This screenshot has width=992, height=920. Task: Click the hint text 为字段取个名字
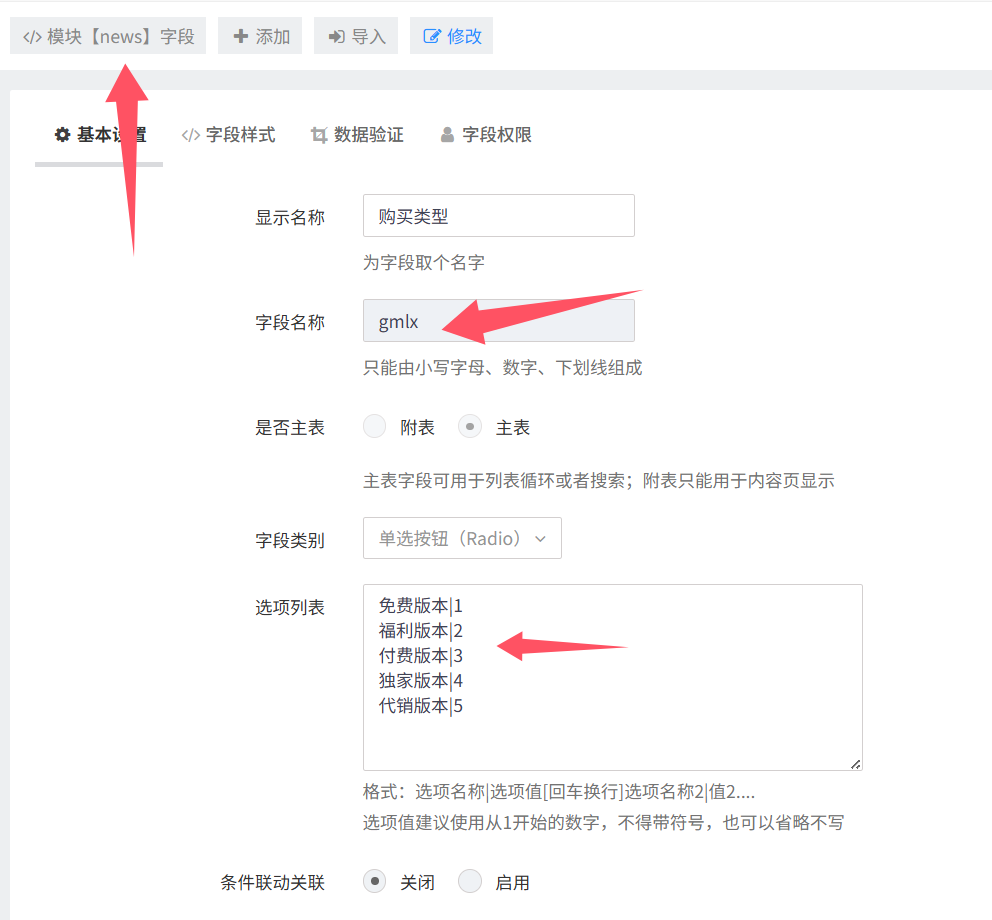coord(424,263)
